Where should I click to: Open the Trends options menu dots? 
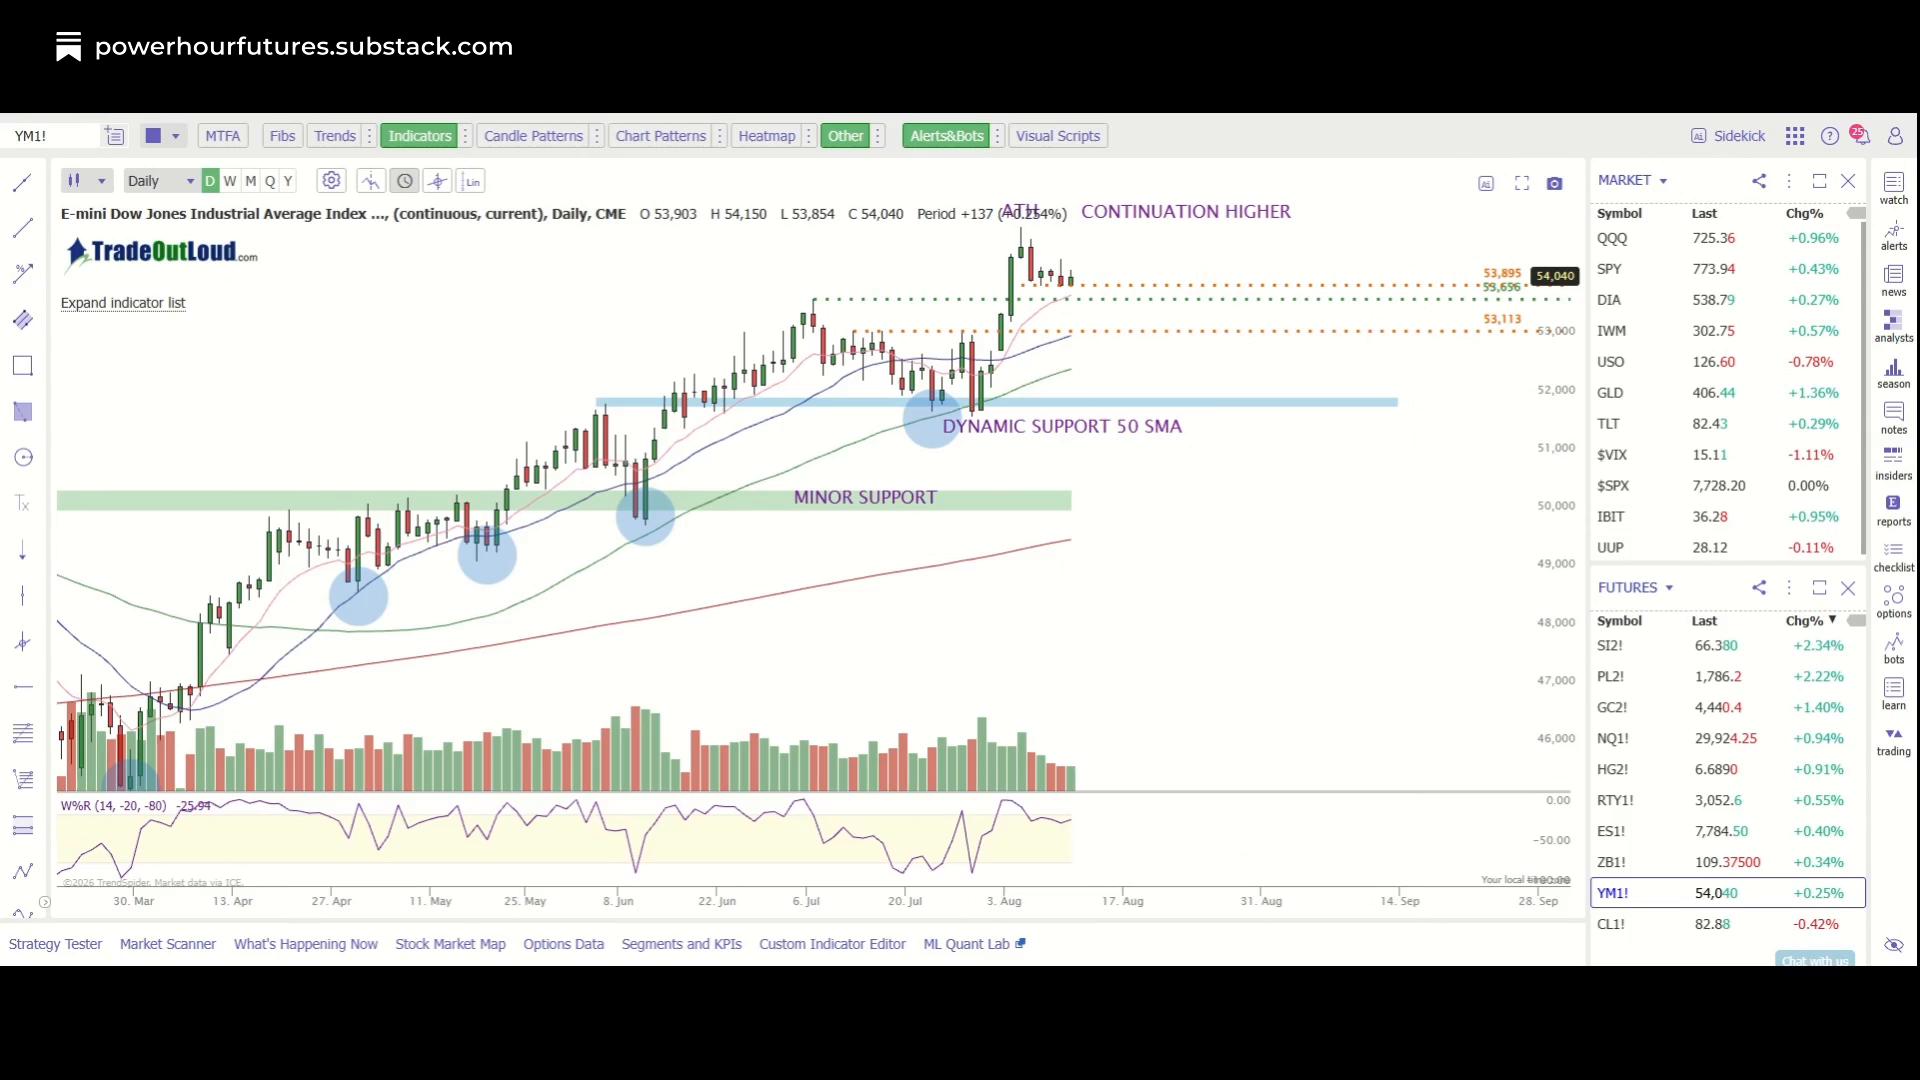(x=370, y=136)
